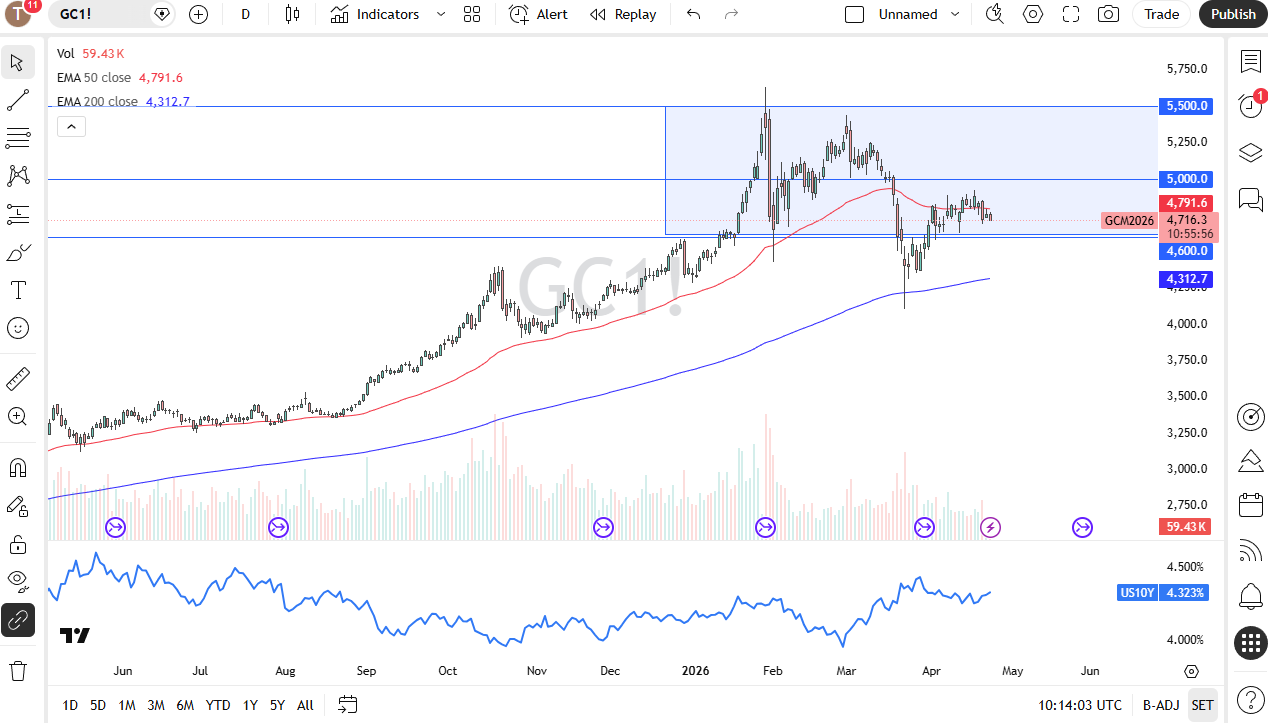
Task: Open the Fibonacci retracement tools
Action: click(x=18, y=138)
